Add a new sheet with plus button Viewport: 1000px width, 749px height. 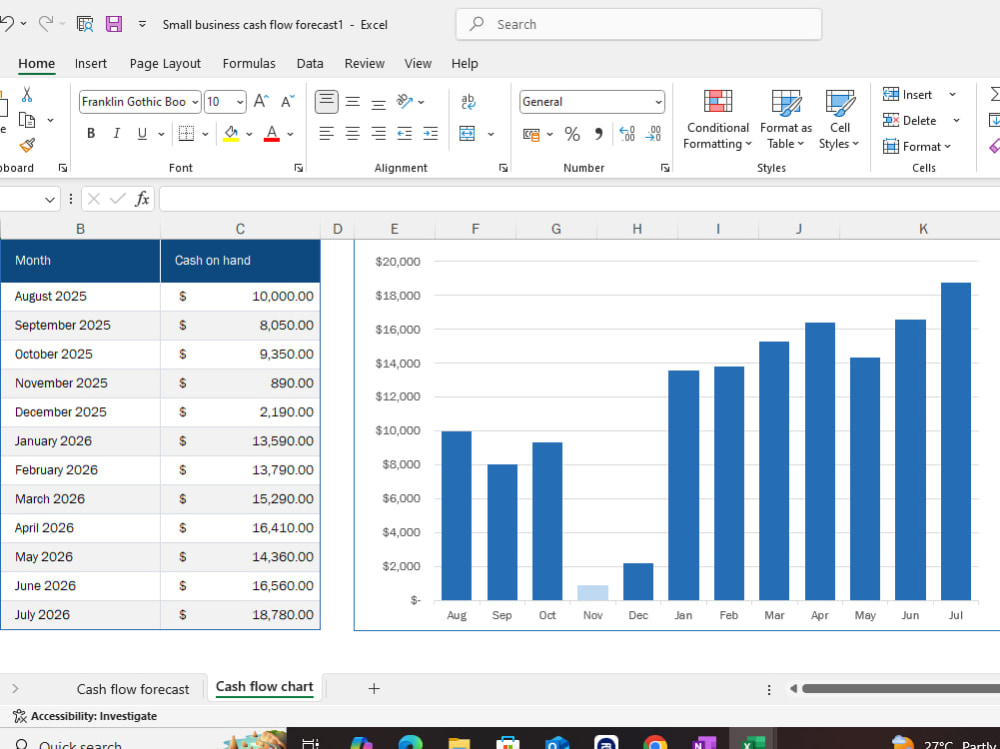[374, 688]
